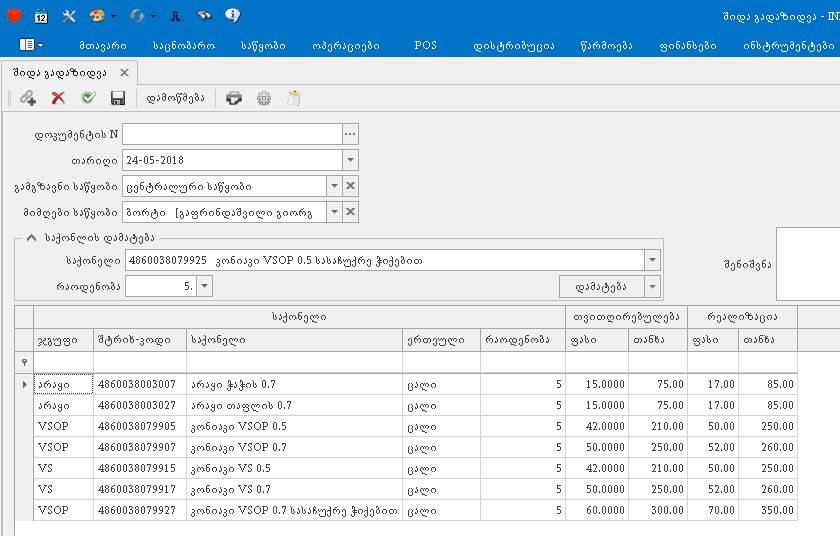Viewport: 840px width, 536px height.
Task: Select barcode cell 4860038003027
Action: tap(140, 405)
